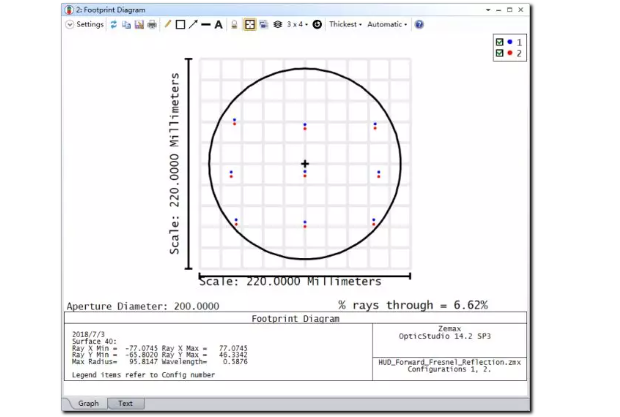Close the Footprint Diagram window
This screenshot has width=620, height=417.
521,10
